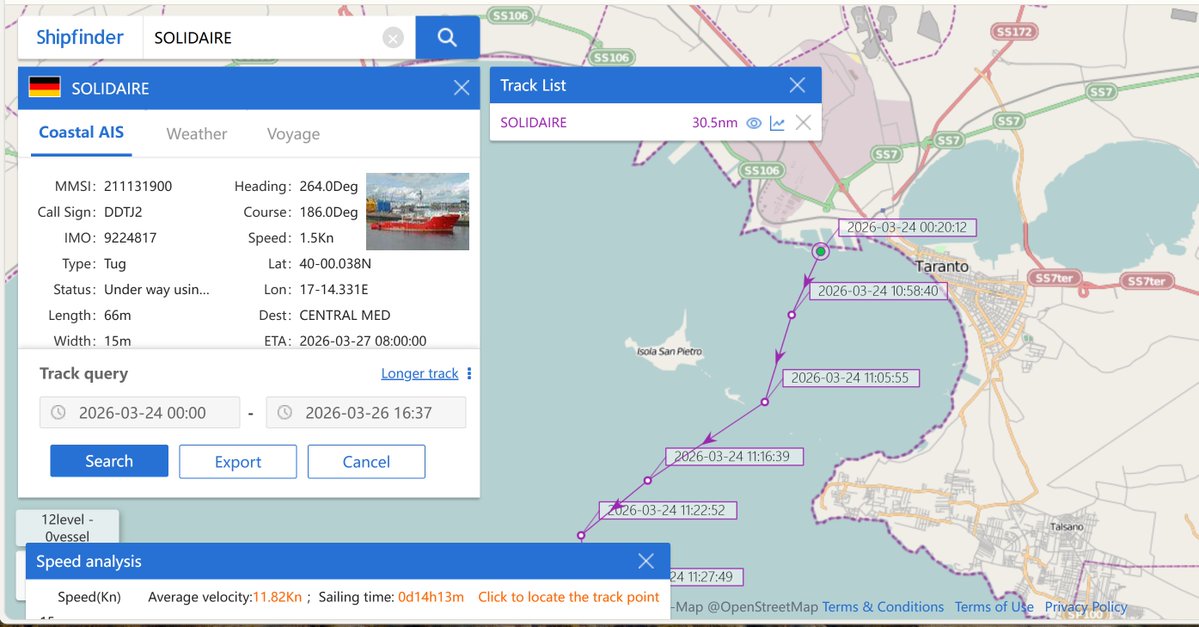Click to locate the track point
1199x627 pixels.
[568, 597]
